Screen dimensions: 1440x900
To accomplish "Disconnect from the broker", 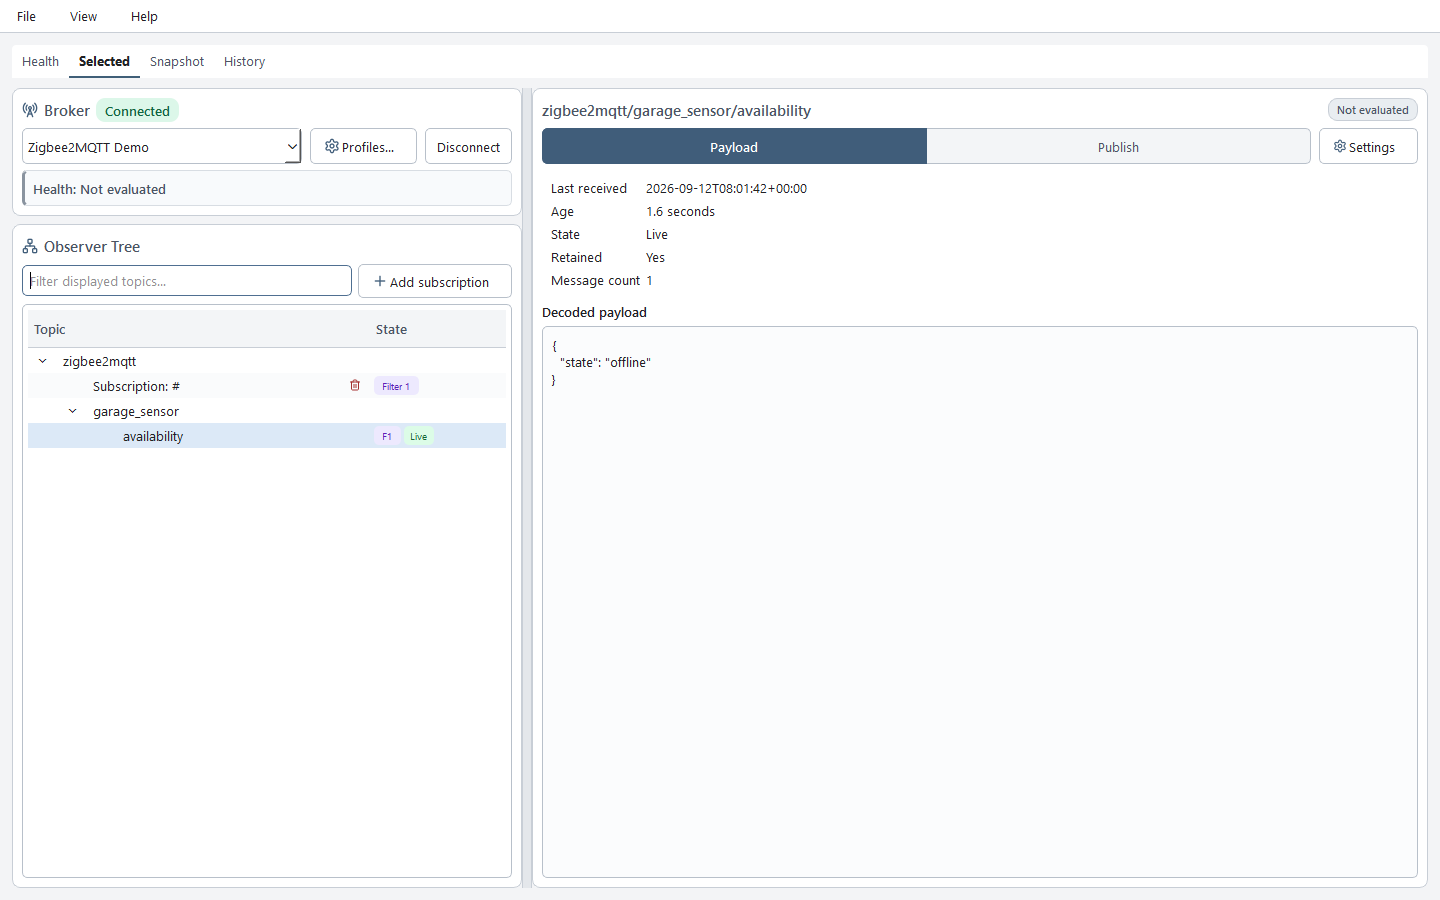I will tap(468, 146).
